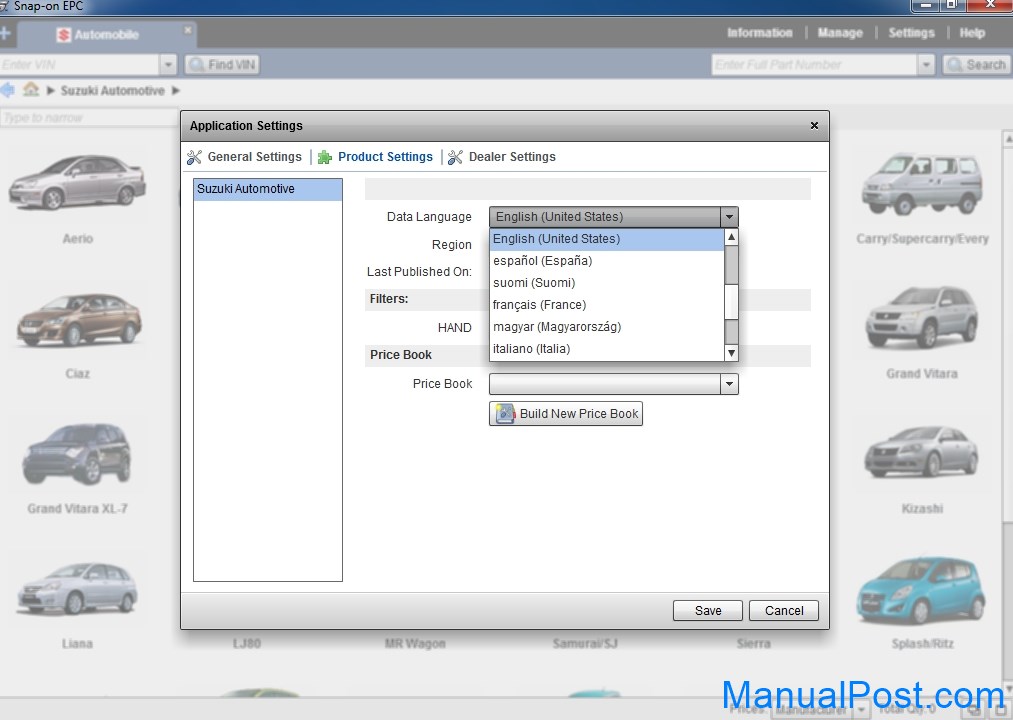This screenshot has width=1013, height=720.
Task: Open the Settings menu in the top bar
Action: (911, 33)
